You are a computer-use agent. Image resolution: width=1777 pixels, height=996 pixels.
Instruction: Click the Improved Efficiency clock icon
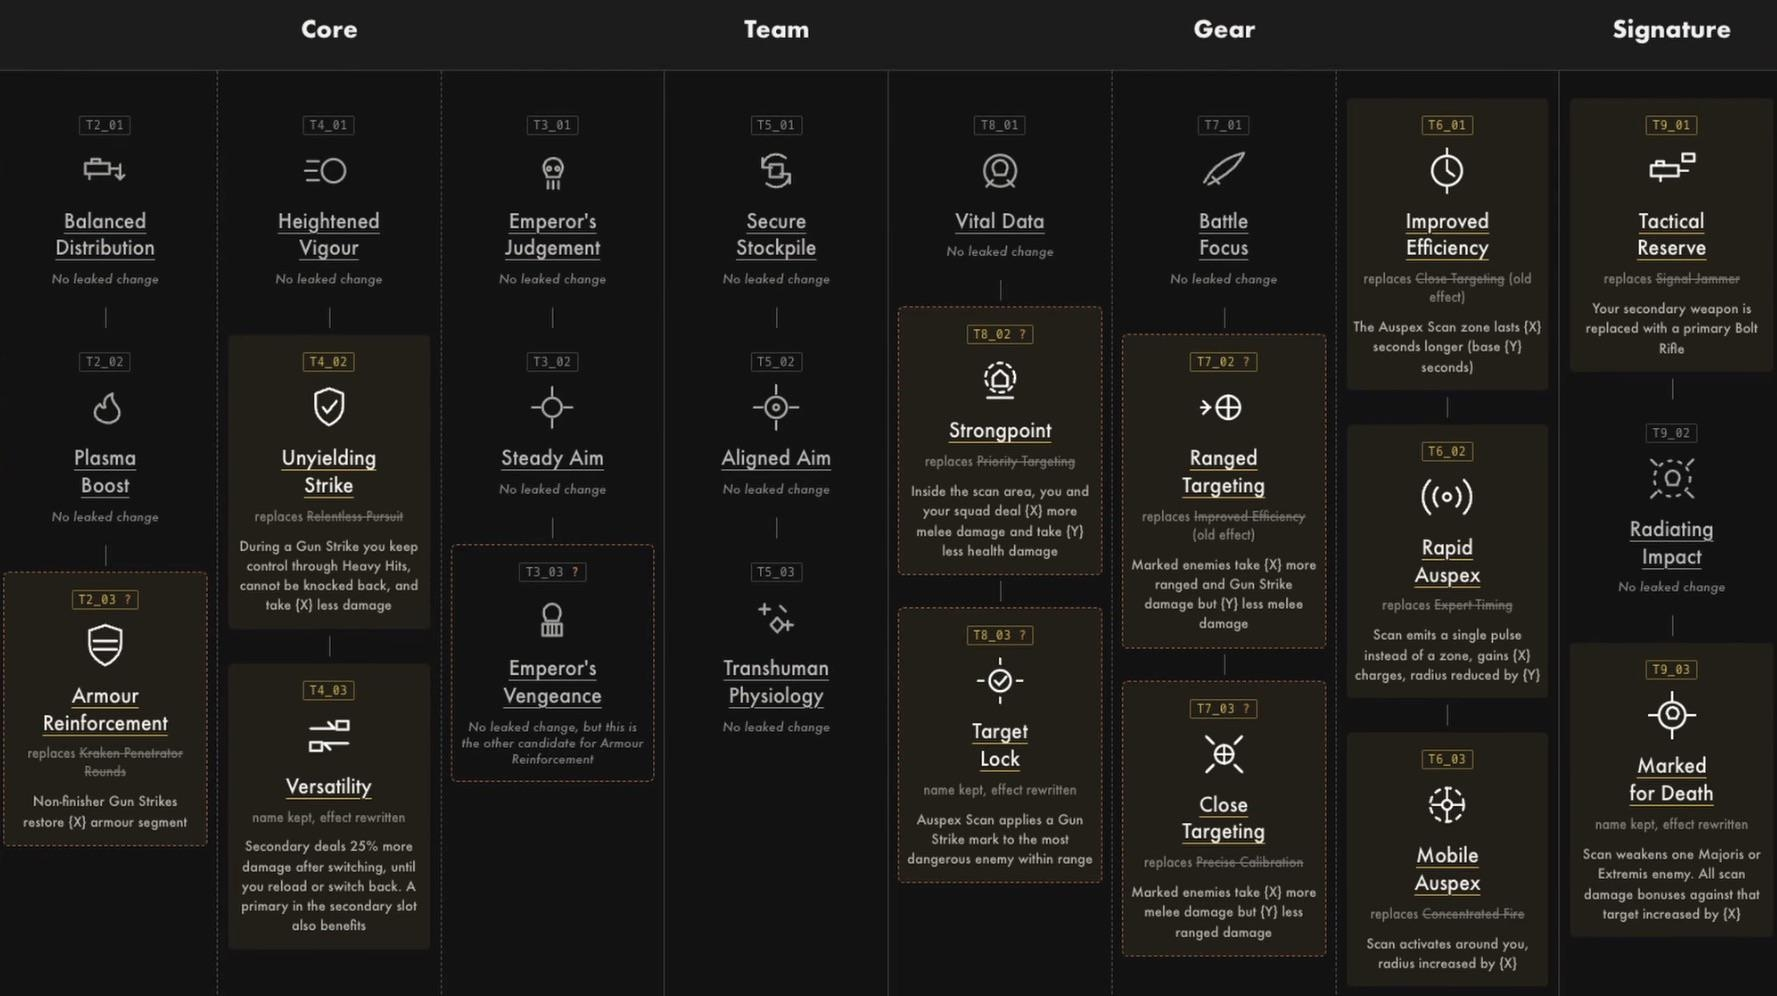click(1447, 171)
